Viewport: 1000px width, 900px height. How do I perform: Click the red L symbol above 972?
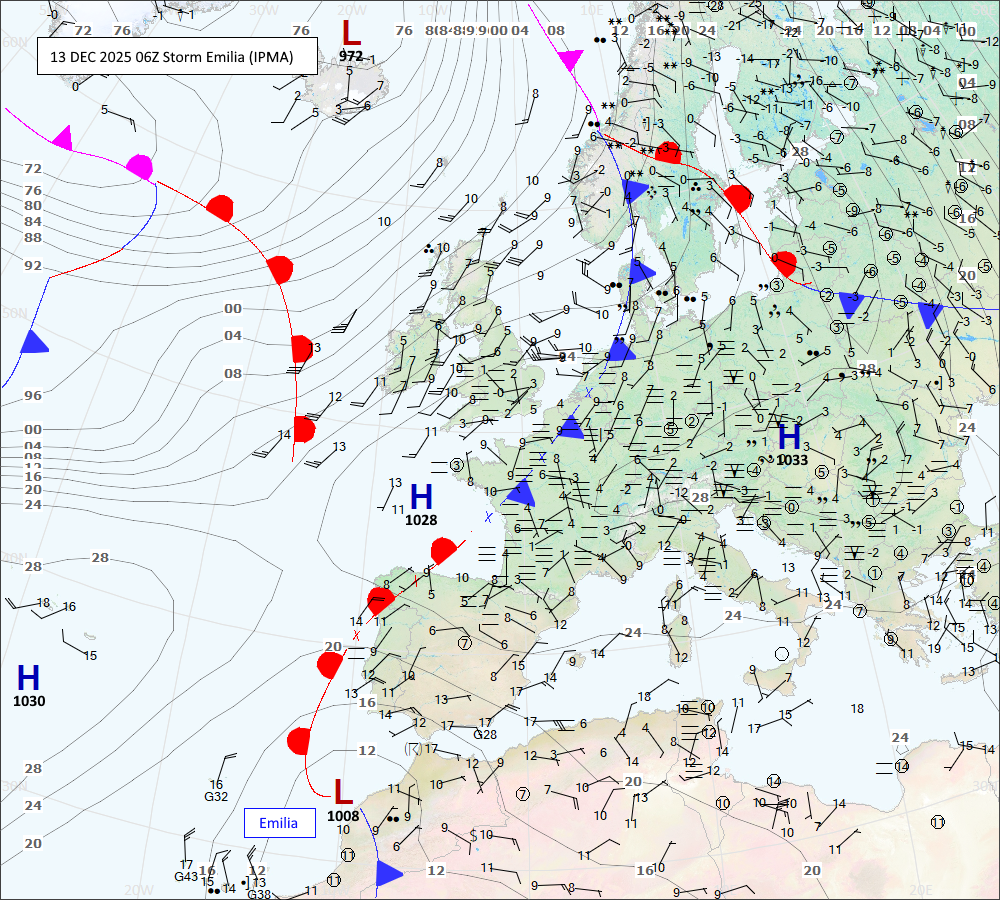[x=350, y=33]
